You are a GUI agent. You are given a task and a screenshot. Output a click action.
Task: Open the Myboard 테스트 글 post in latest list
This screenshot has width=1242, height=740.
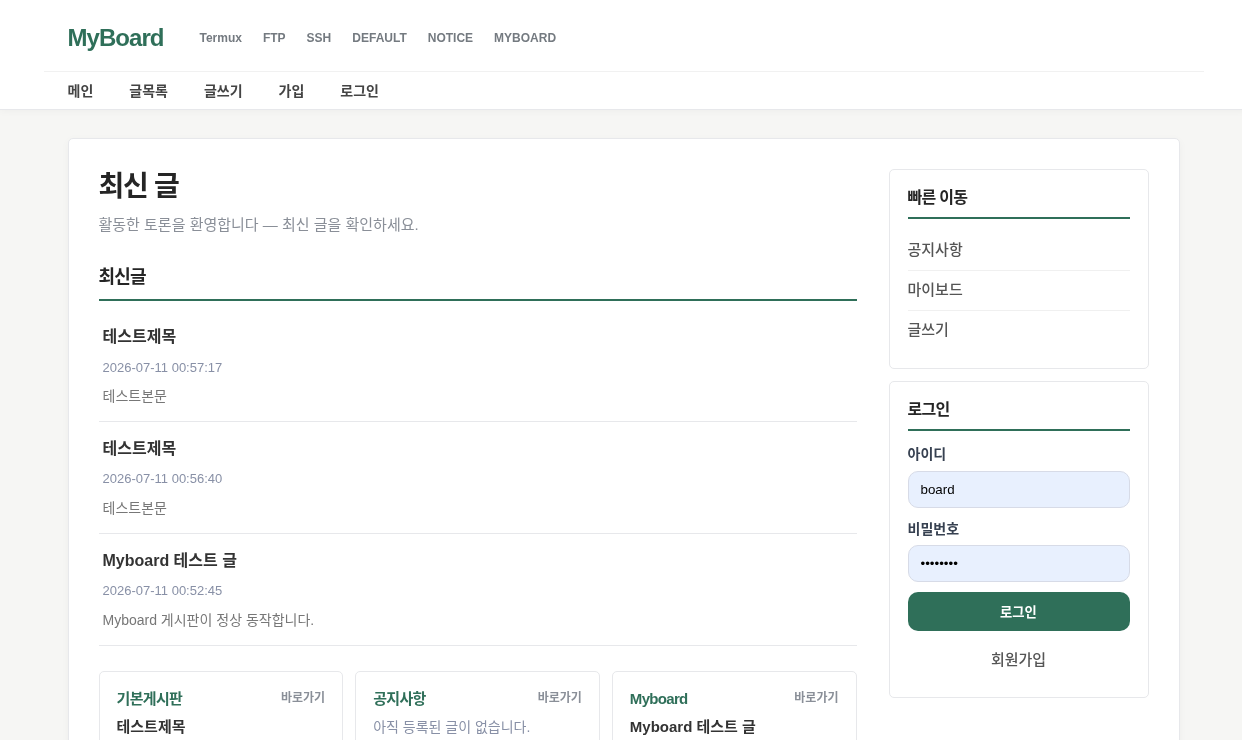170,560
